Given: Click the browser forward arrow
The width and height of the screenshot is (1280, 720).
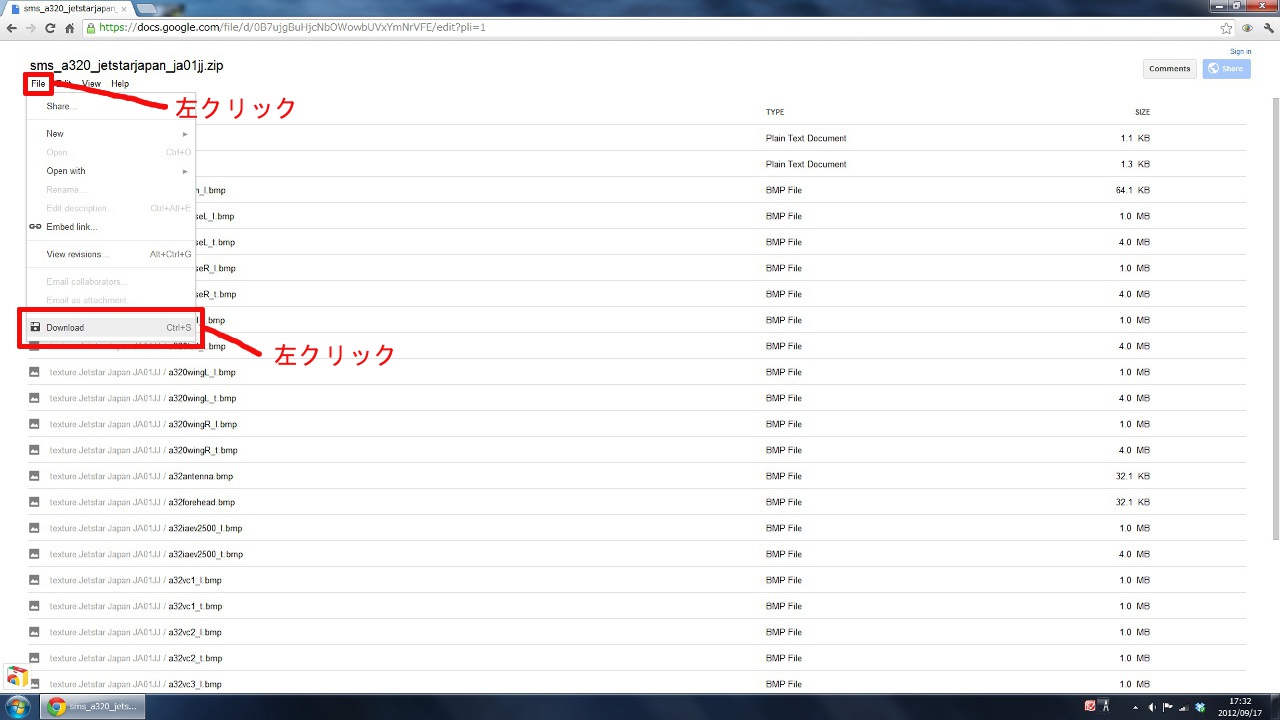Looking at the screenshot, I should click(31, 28).
